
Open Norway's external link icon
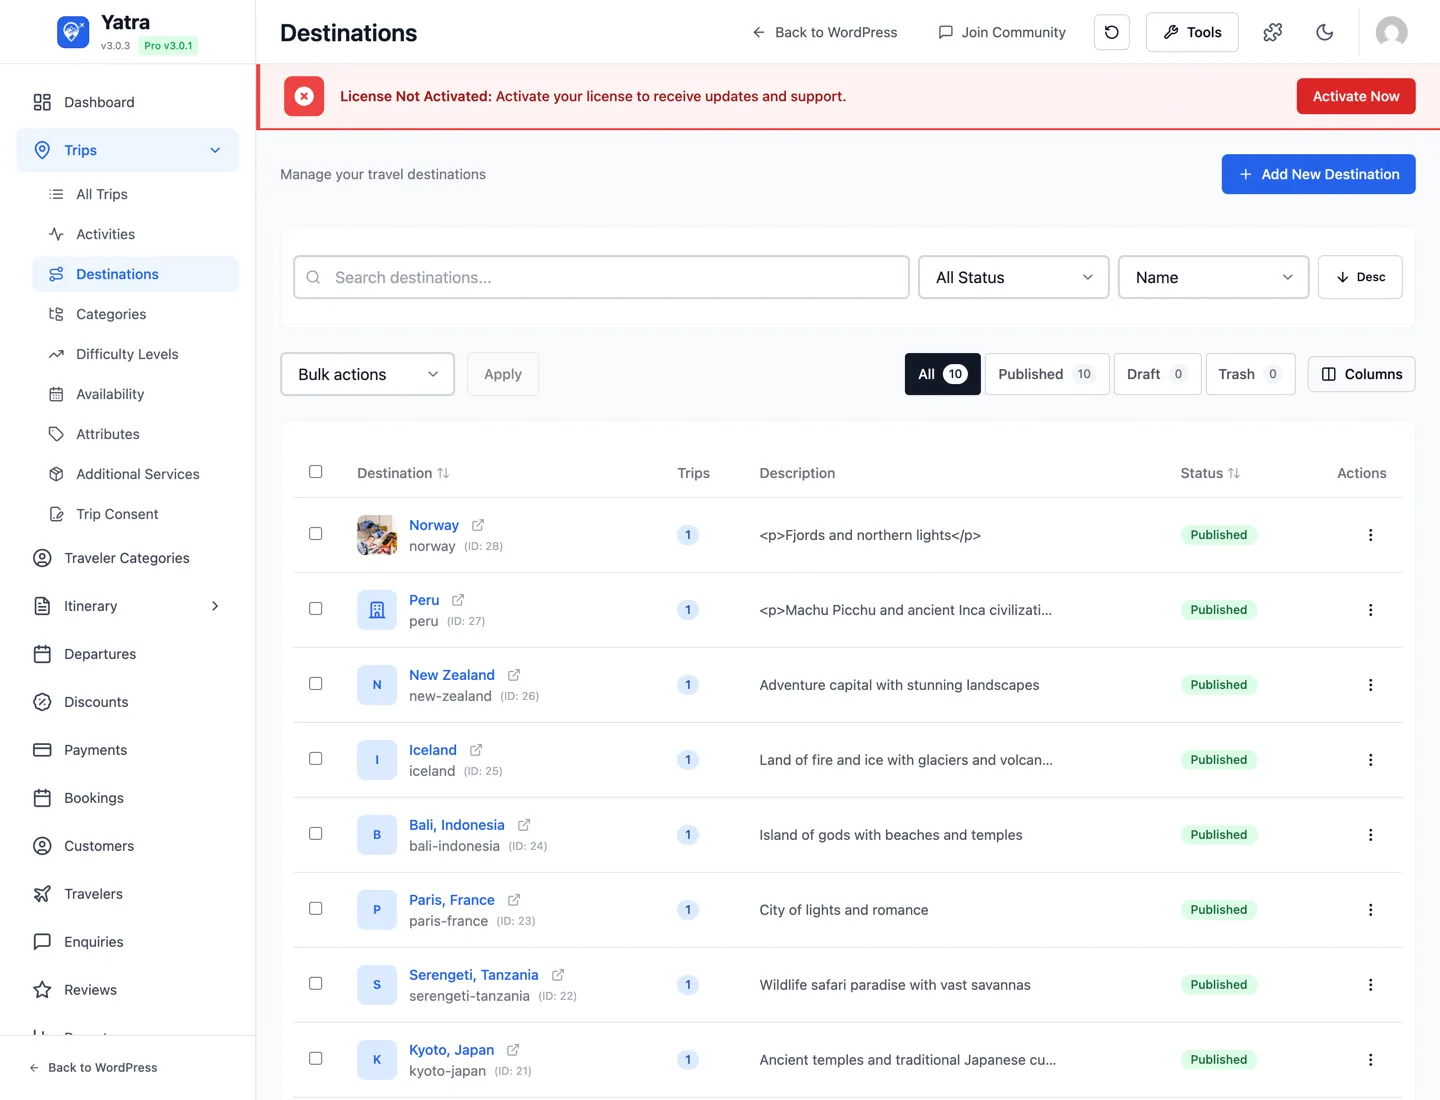478,525
